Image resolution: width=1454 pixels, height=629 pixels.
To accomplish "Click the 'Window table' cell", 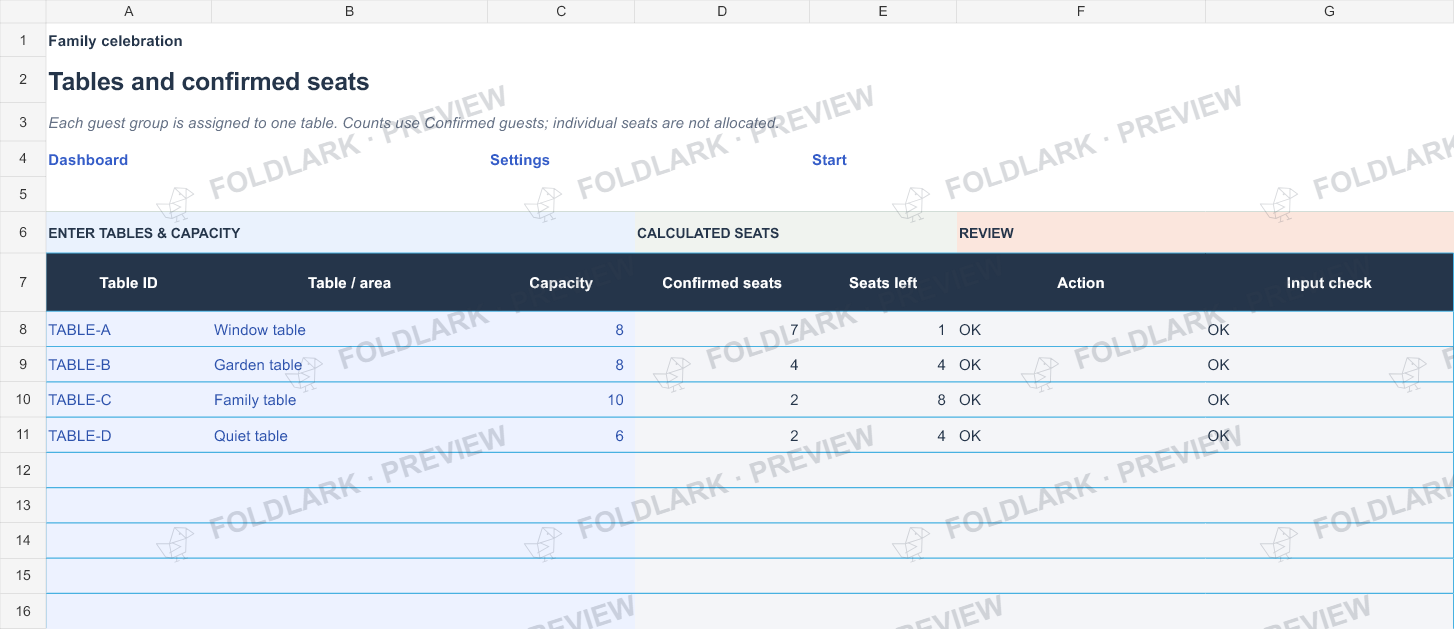I will coord(349,330).
